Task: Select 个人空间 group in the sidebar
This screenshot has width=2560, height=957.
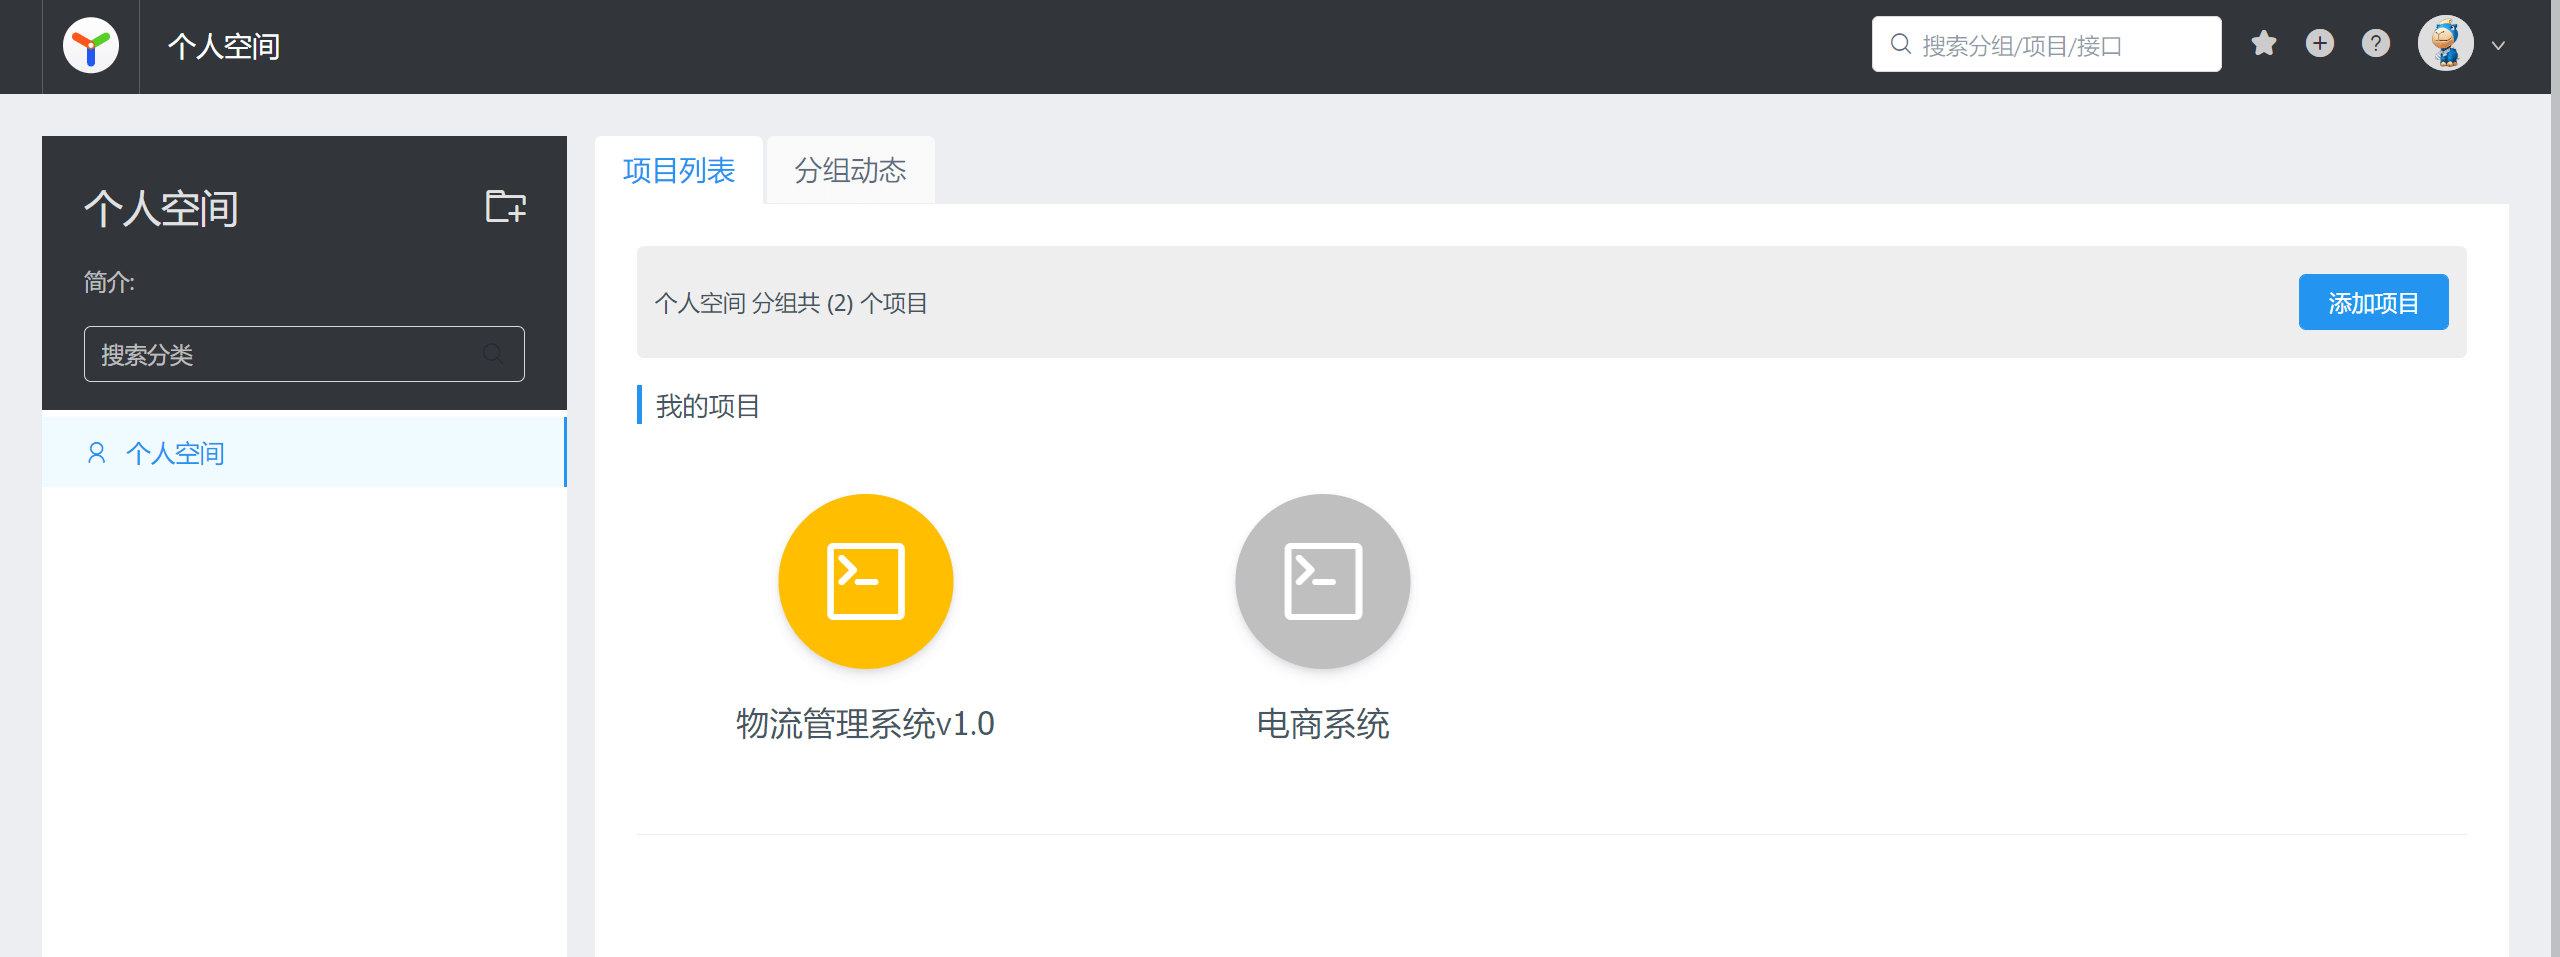Action: [176, 452]
